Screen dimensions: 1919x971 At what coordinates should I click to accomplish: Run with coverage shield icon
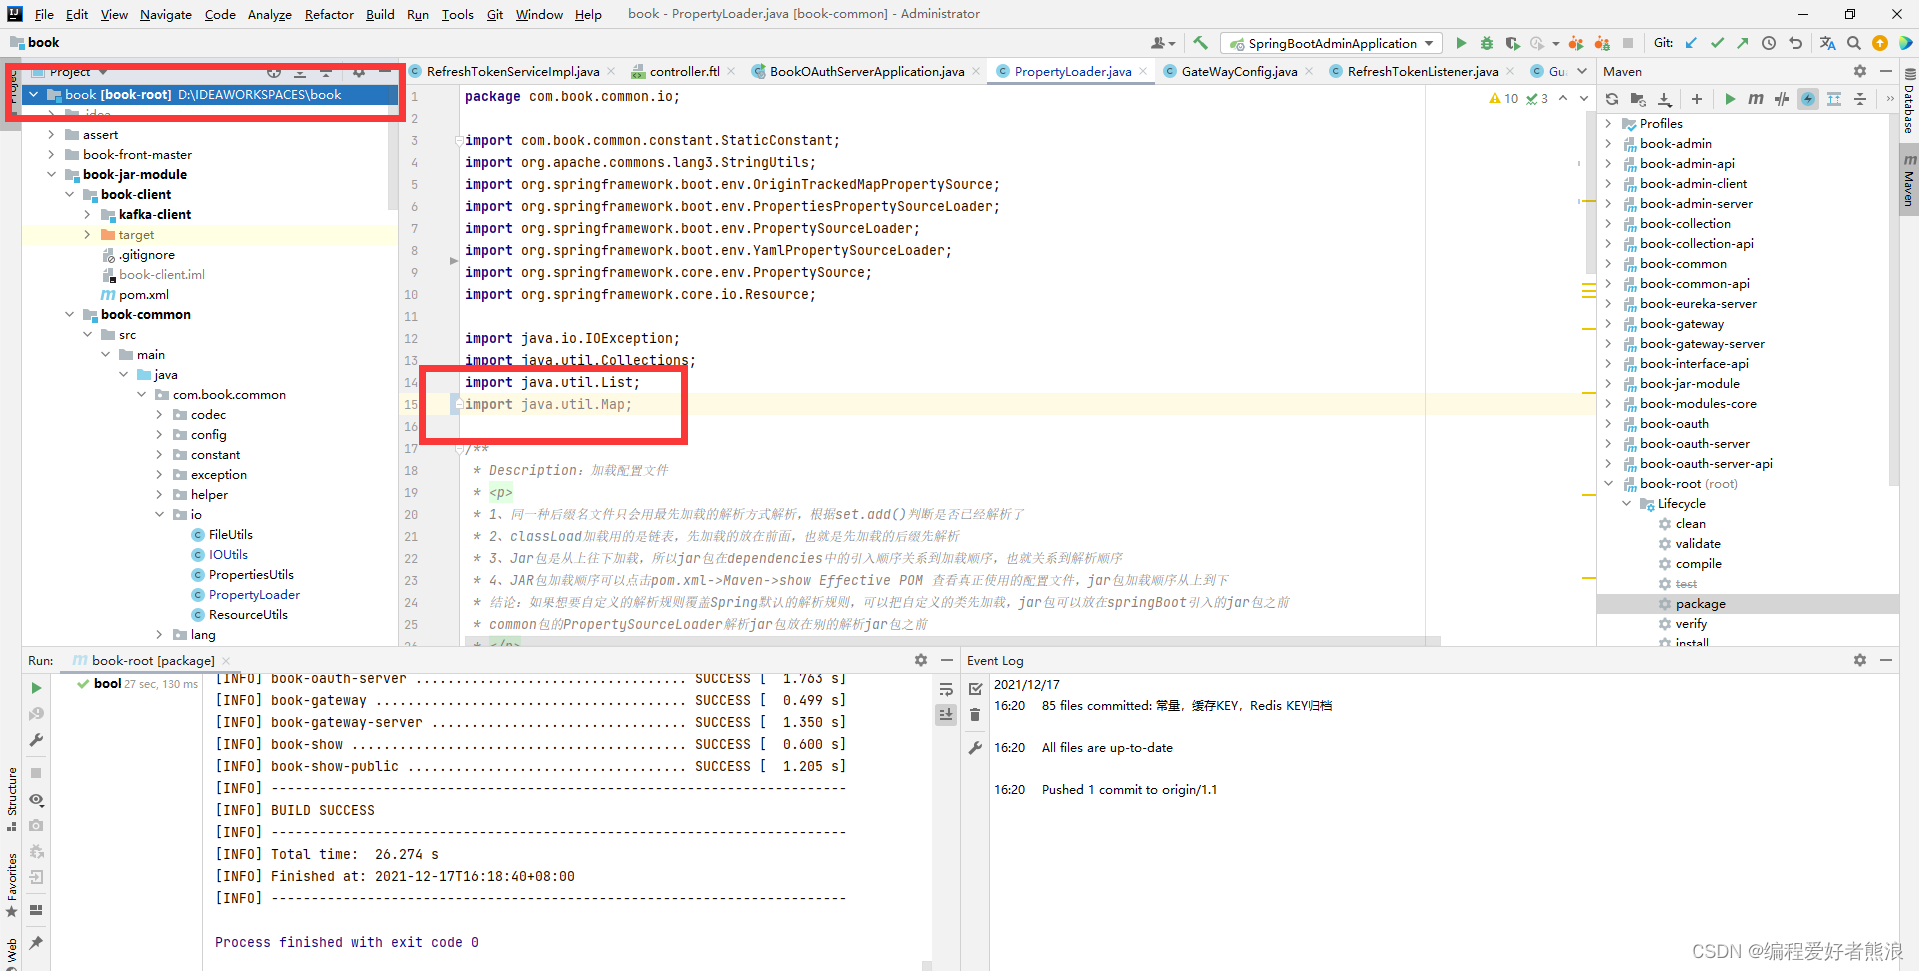pos(1512,43)
